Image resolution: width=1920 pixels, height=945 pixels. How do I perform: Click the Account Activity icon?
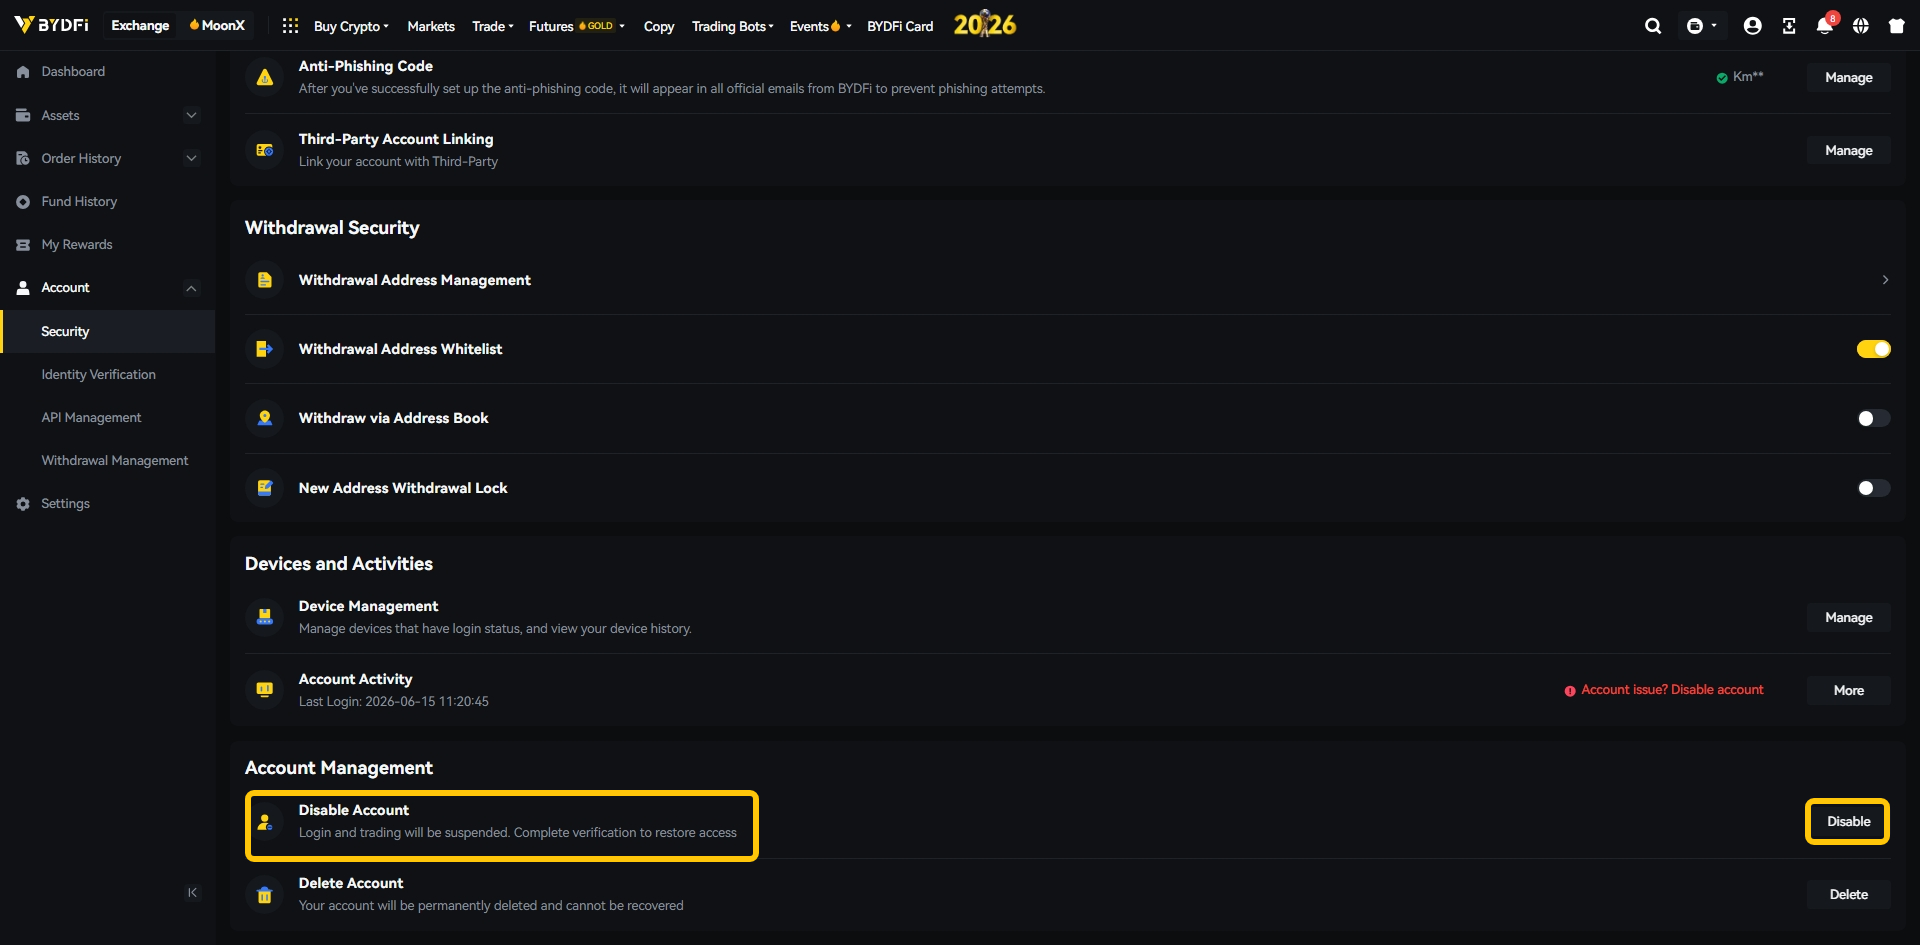click(264, 690)
